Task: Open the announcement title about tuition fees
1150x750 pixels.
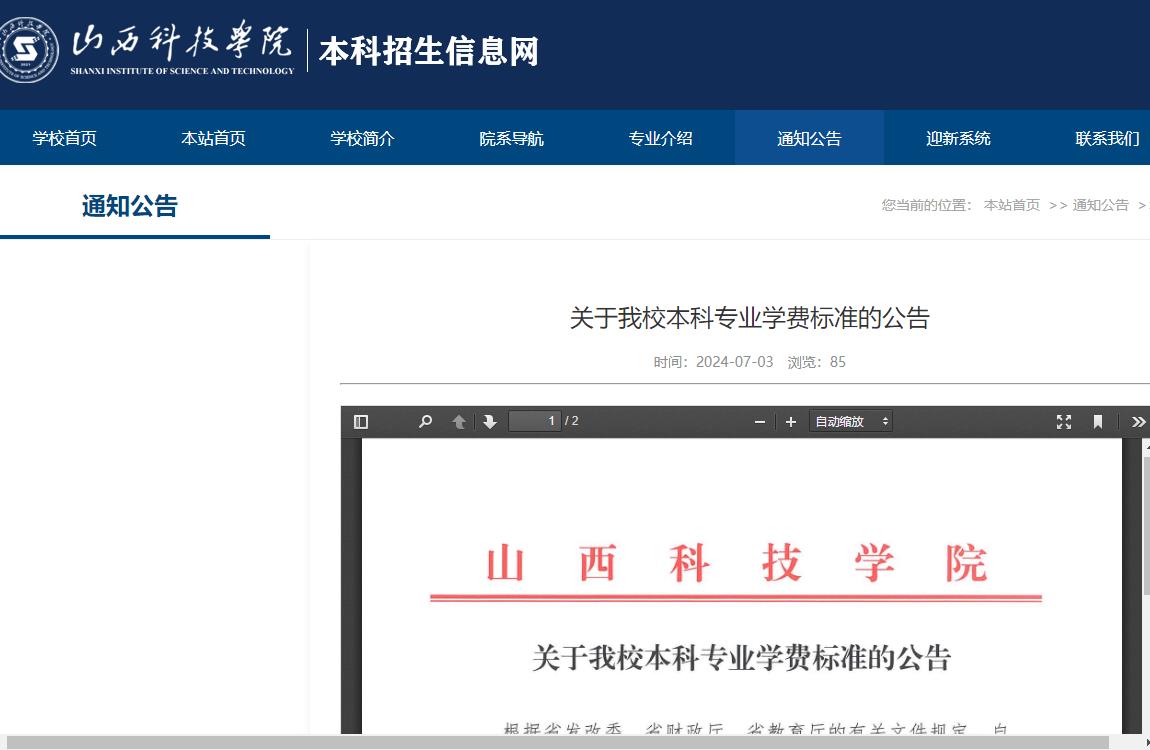Action: coord(747,318)
